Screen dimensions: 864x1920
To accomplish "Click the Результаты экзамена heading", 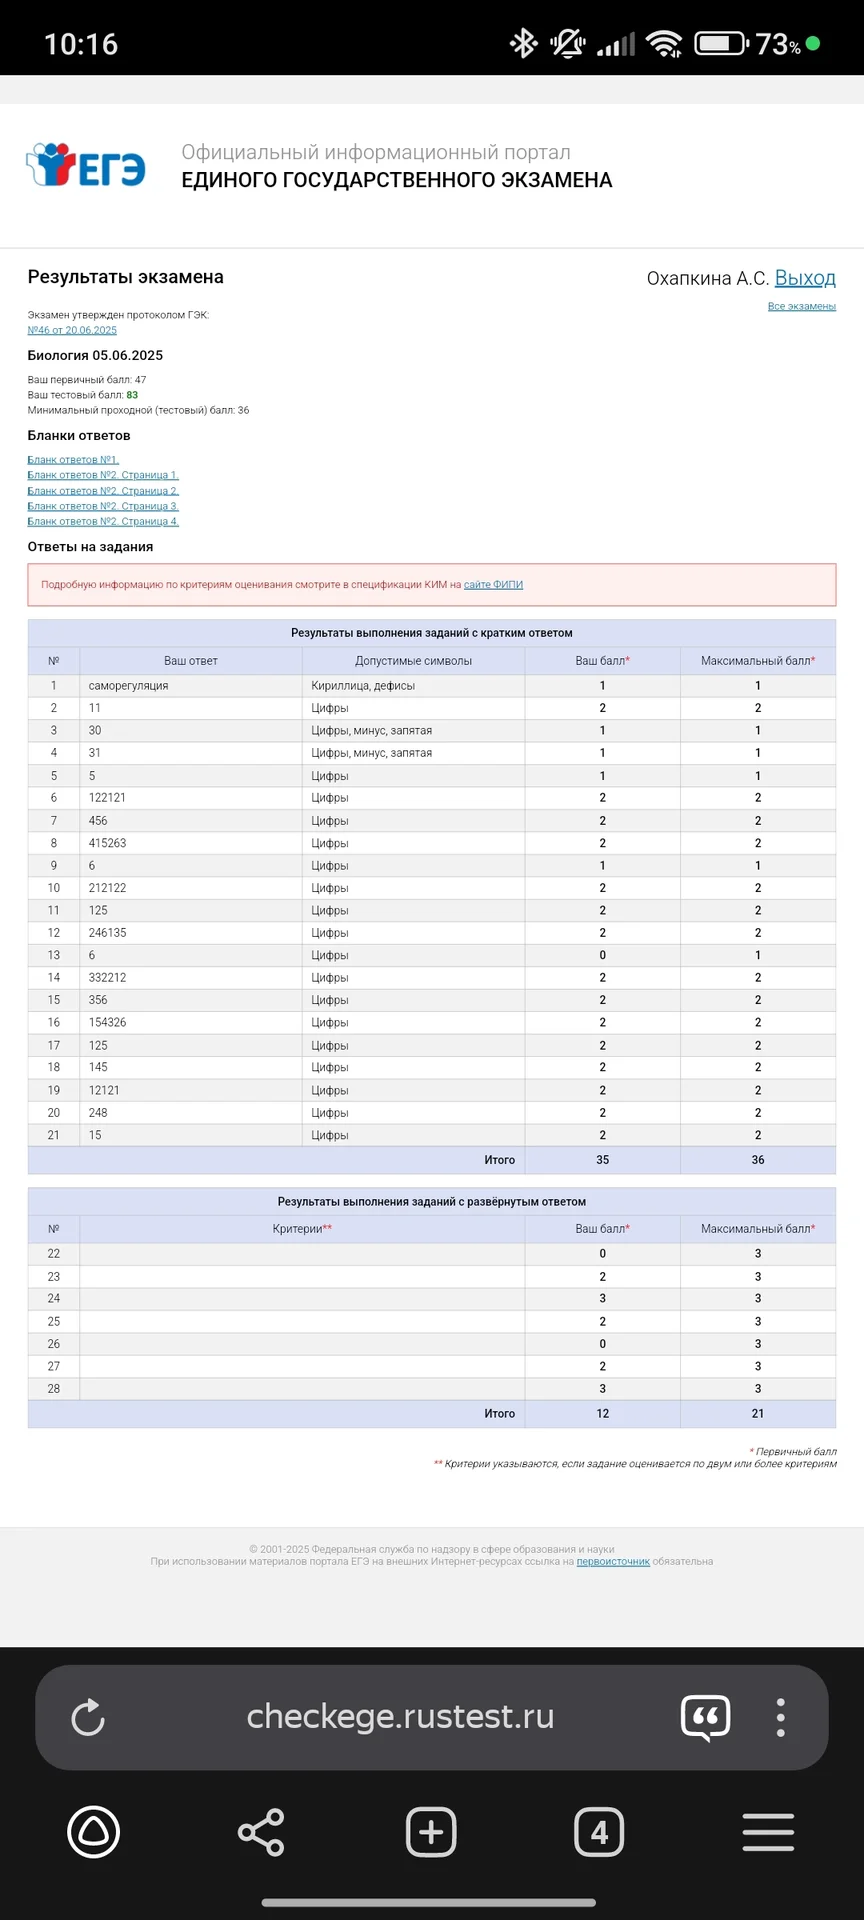I will click(125, 277).
